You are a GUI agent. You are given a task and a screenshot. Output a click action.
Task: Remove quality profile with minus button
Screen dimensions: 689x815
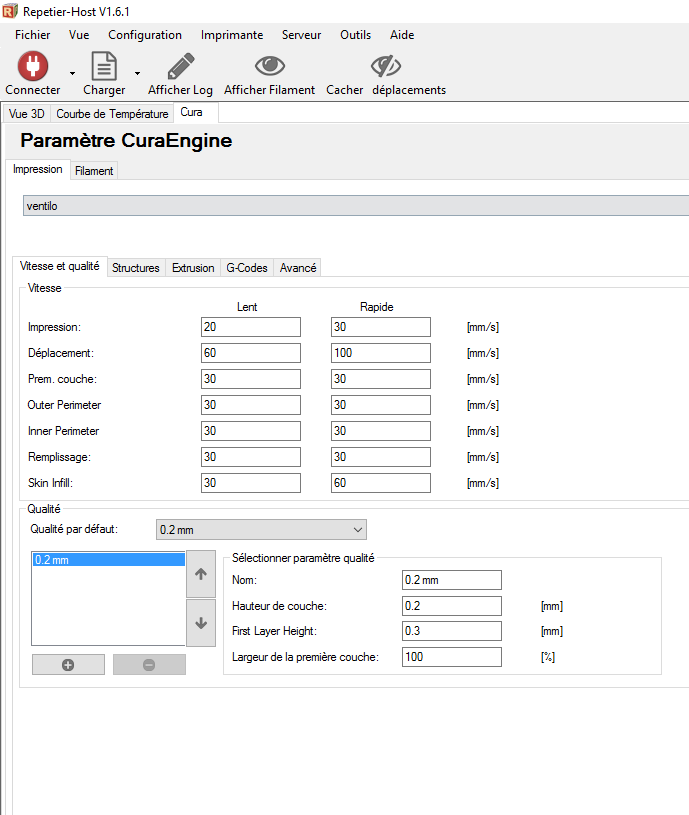149,665
